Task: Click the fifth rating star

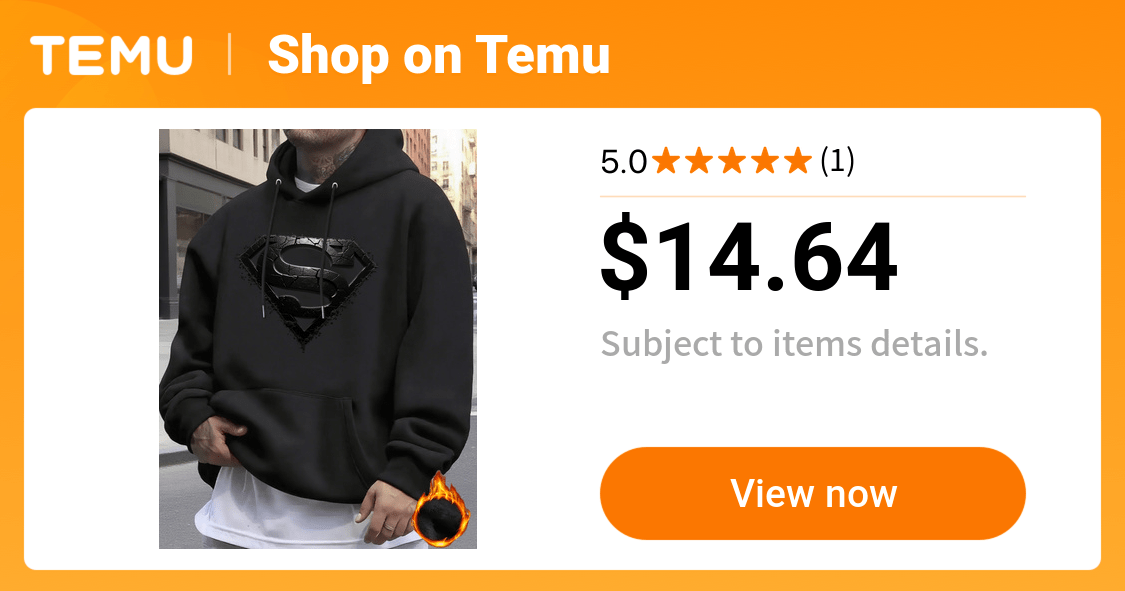Action: (798, 161)
